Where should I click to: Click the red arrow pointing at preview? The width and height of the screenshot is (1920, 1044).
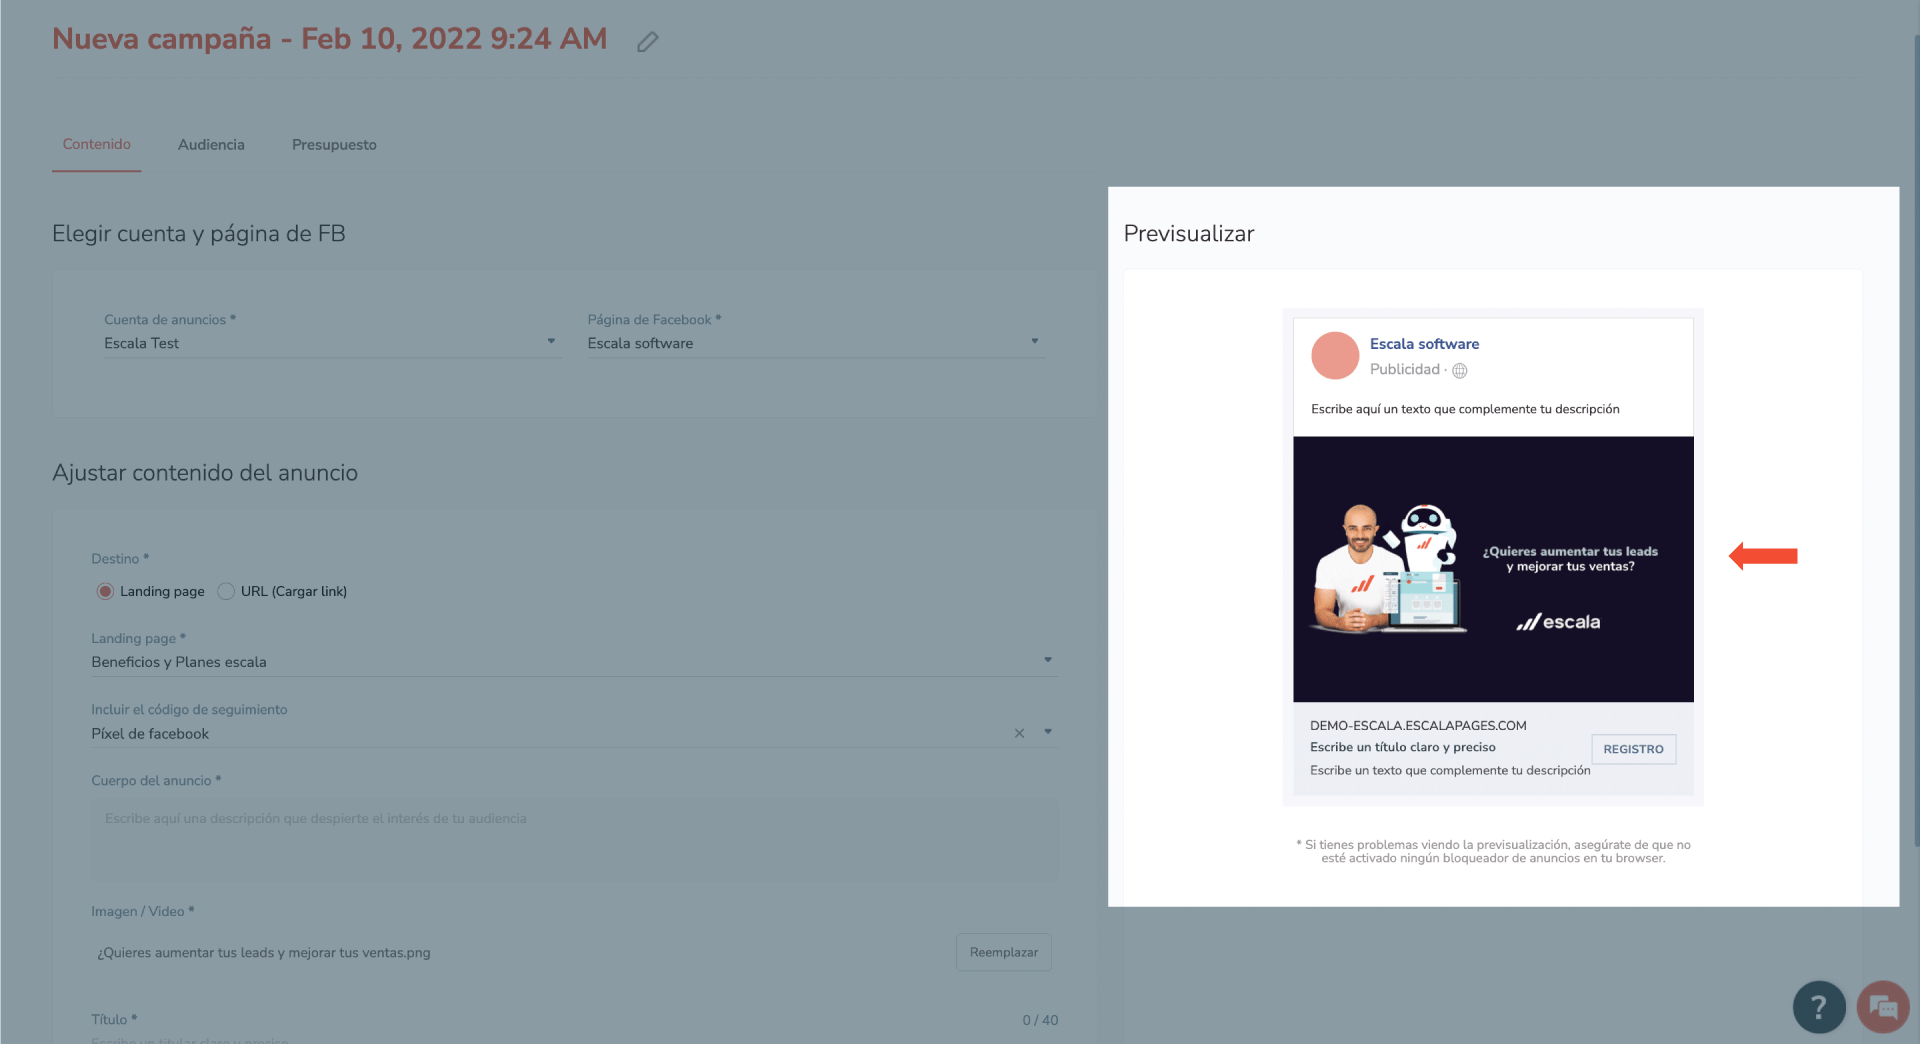[1763, 556]
